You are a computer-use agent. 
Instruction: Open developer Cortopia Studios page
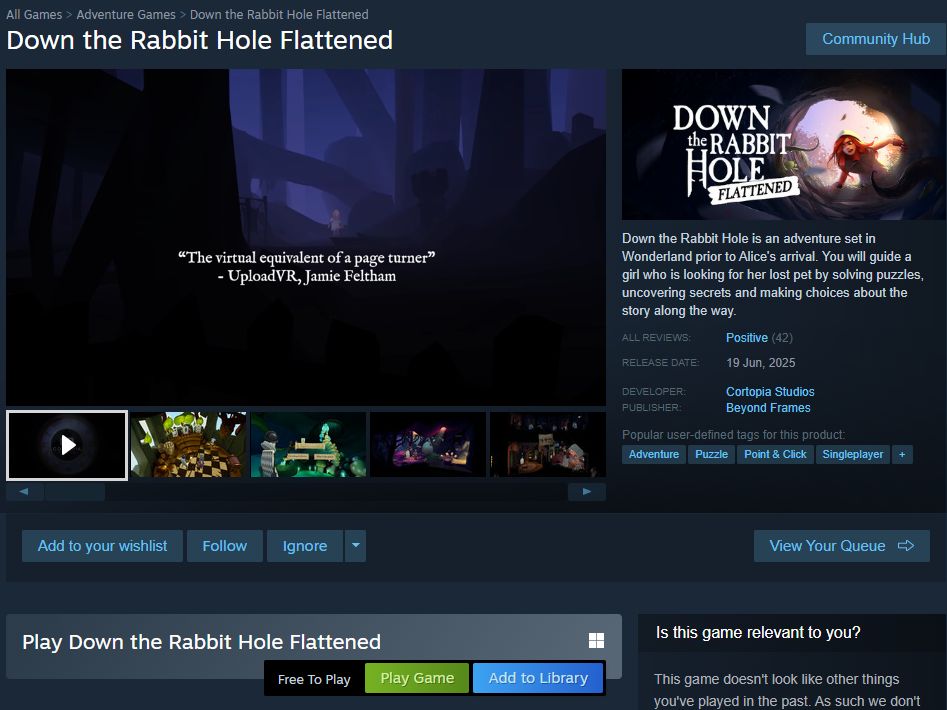point(770,391)
